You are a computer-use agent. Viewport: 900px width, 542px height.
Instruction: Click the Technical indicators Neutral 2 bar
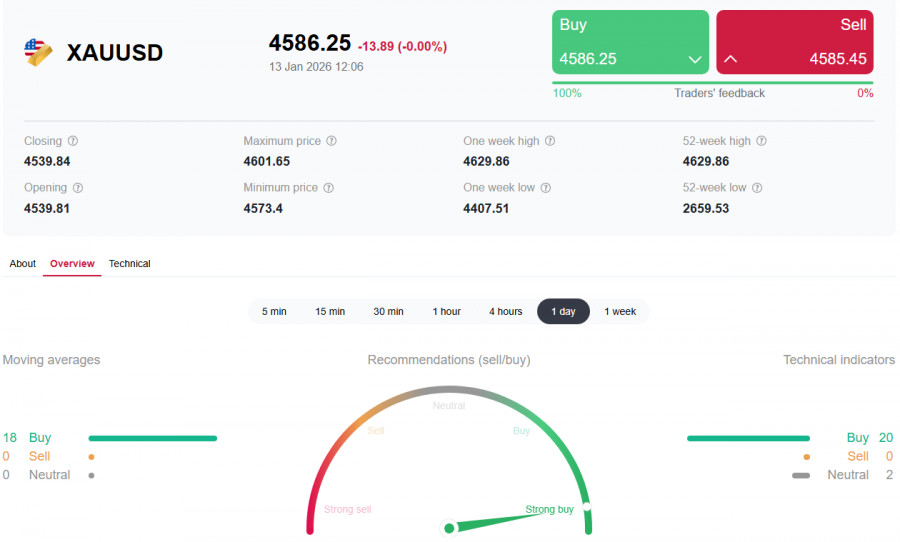coord(801,475)
